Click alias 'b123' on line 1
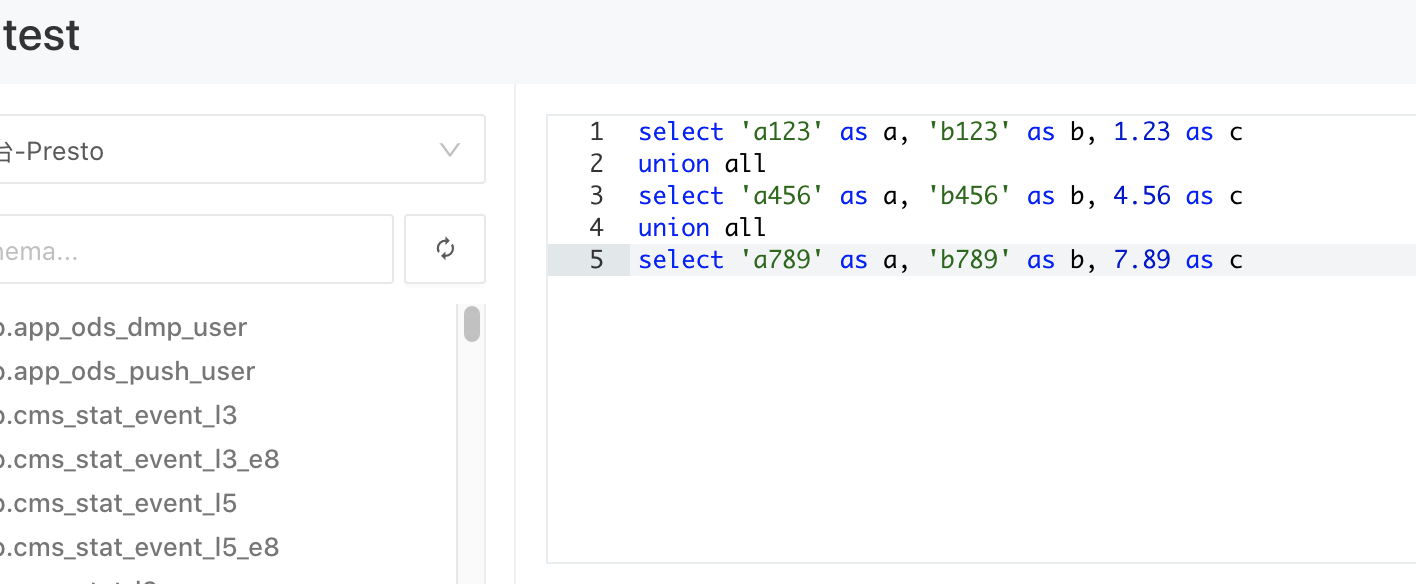 pos(968,131)
